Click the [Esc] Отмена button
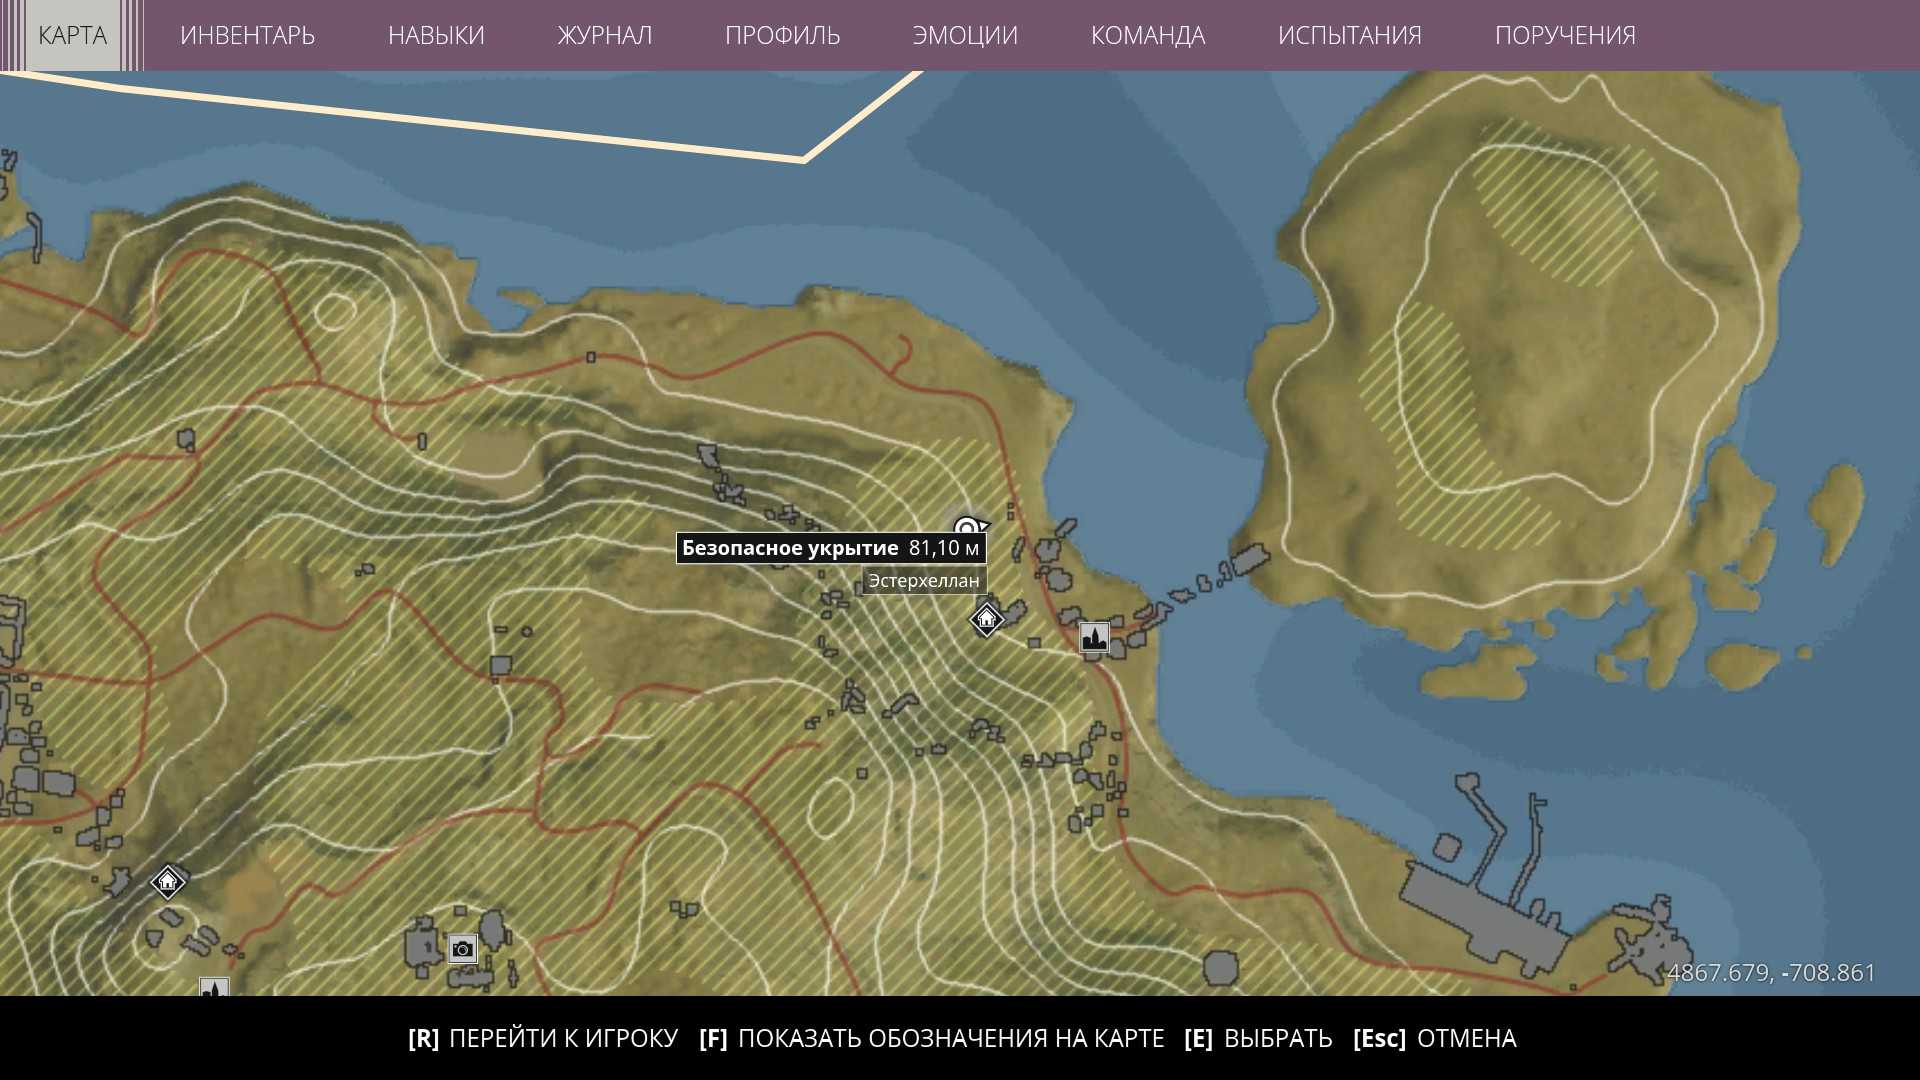 click(x=1434, y=1039)
